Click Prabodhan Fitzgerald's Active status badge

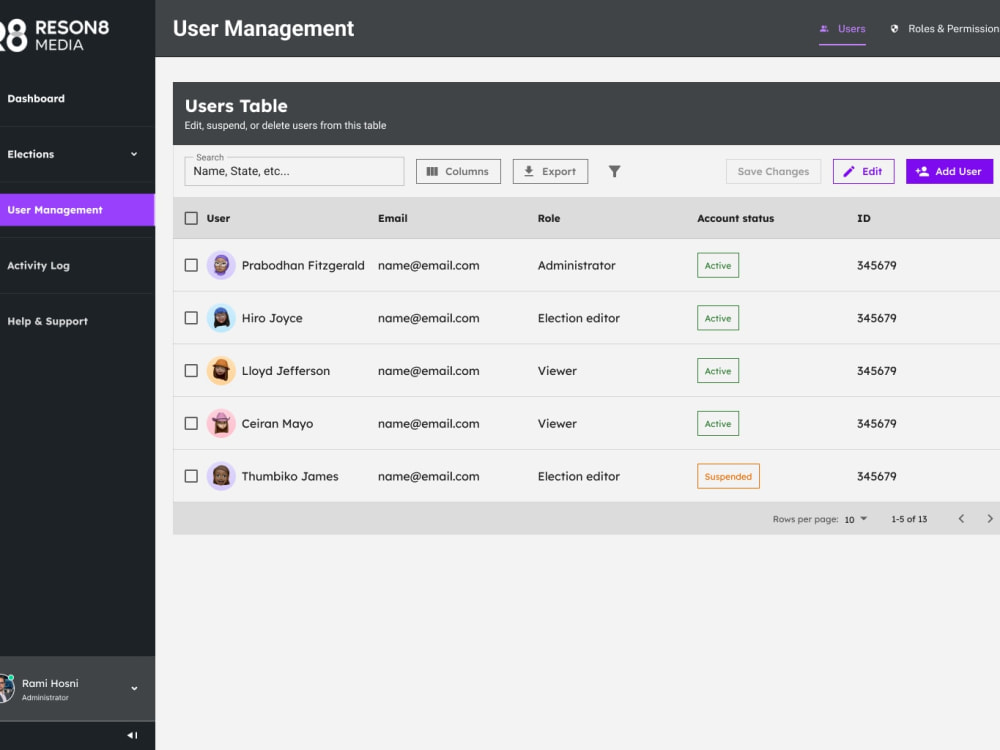[x=718, y=265]
